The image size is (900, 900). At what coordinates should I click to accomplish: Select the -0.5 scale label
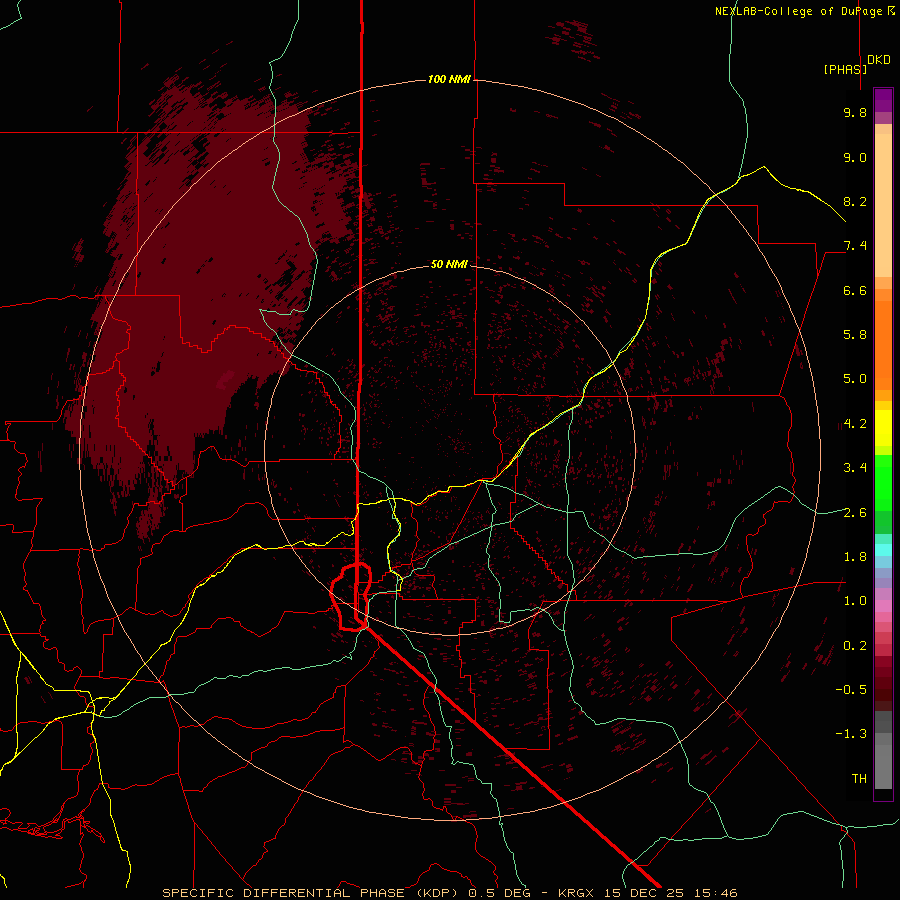click(851, 690)
